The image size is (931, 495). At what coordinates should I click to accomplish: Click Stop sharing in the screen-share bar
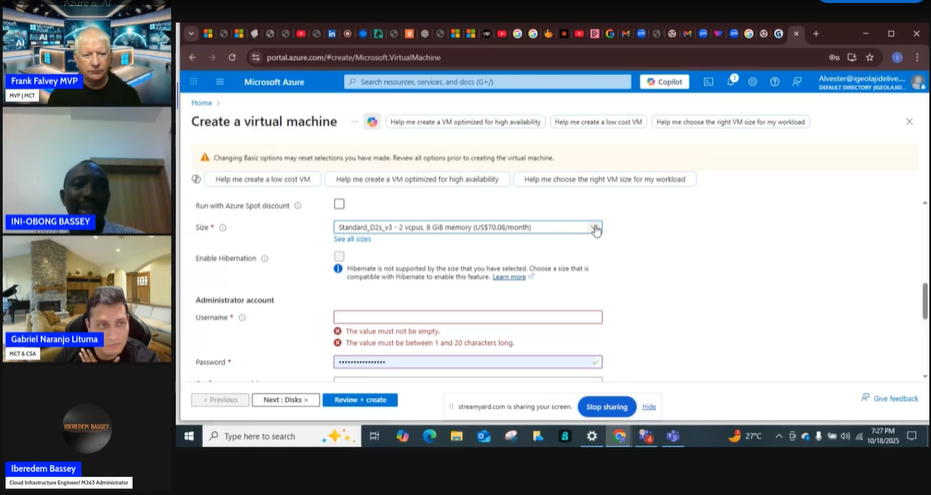tap(606, 407)
